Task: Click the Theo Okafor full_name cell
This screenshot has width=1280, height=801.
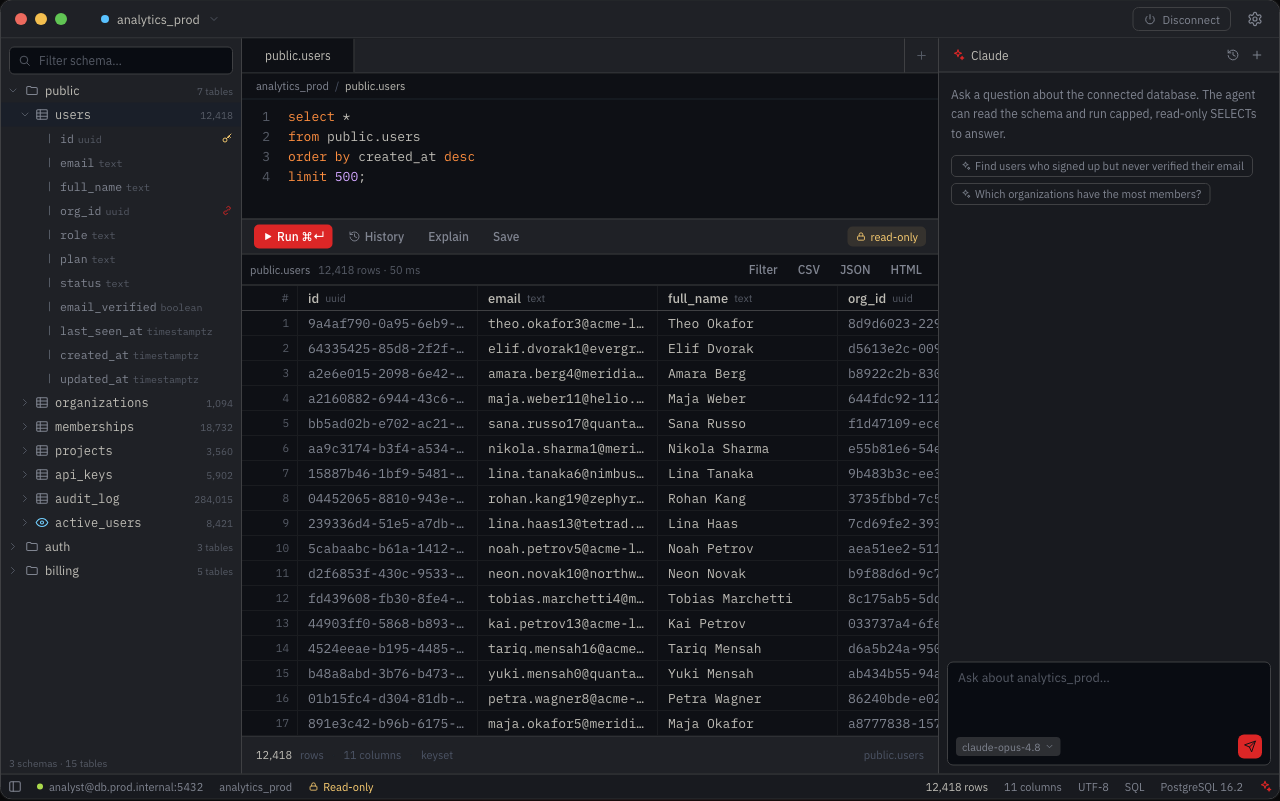Action: click(x=747, y=324)
